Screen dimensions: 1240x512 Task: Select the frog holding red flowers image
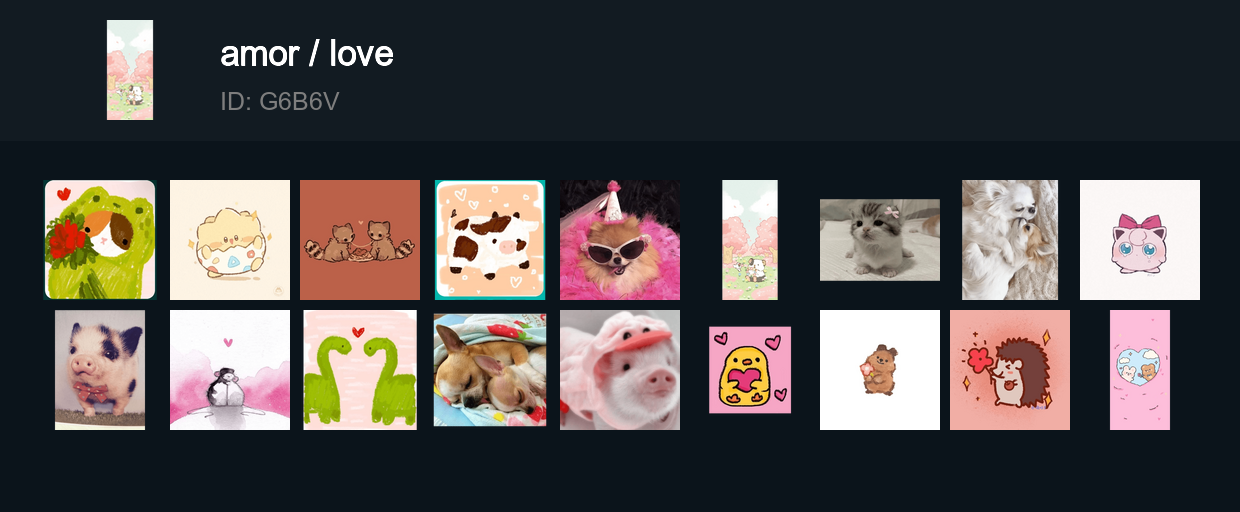click(x=100, y=240)
